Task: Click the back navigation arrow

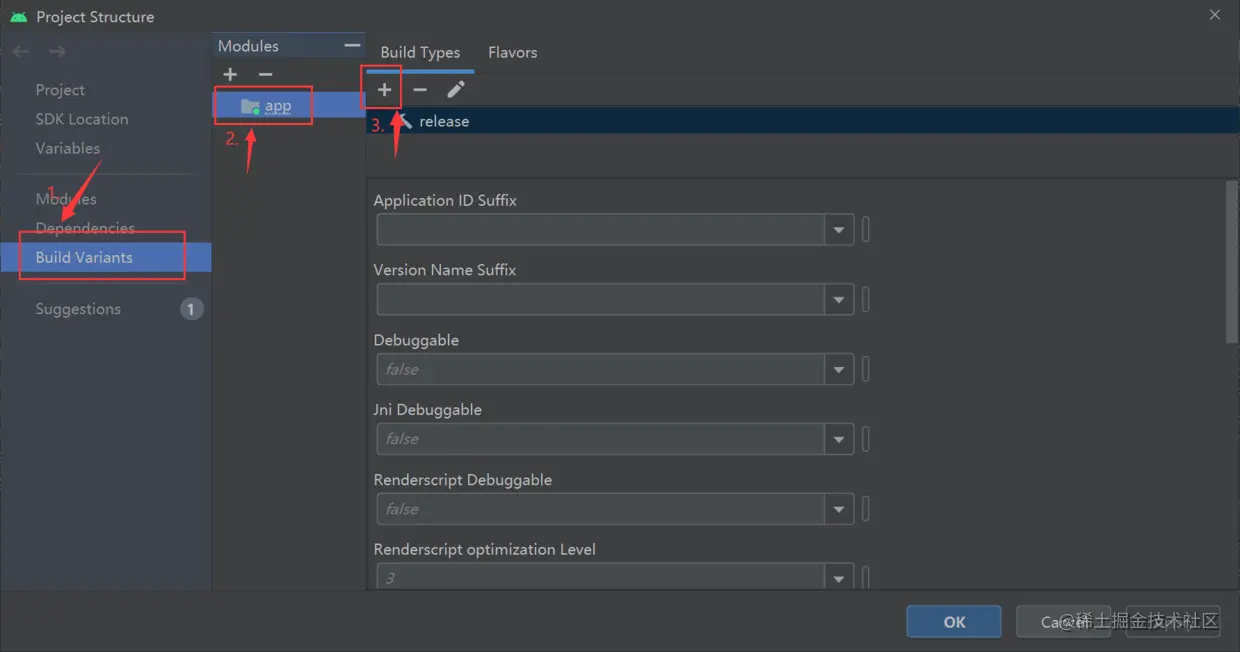Action: pyautogui.click(x=21, y=51)
